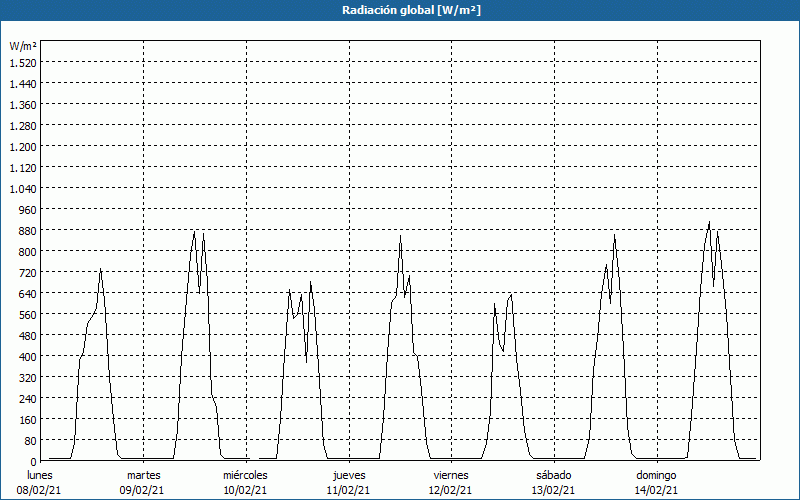Click the 'sábado' day label
800x500 pixels.
554,475
